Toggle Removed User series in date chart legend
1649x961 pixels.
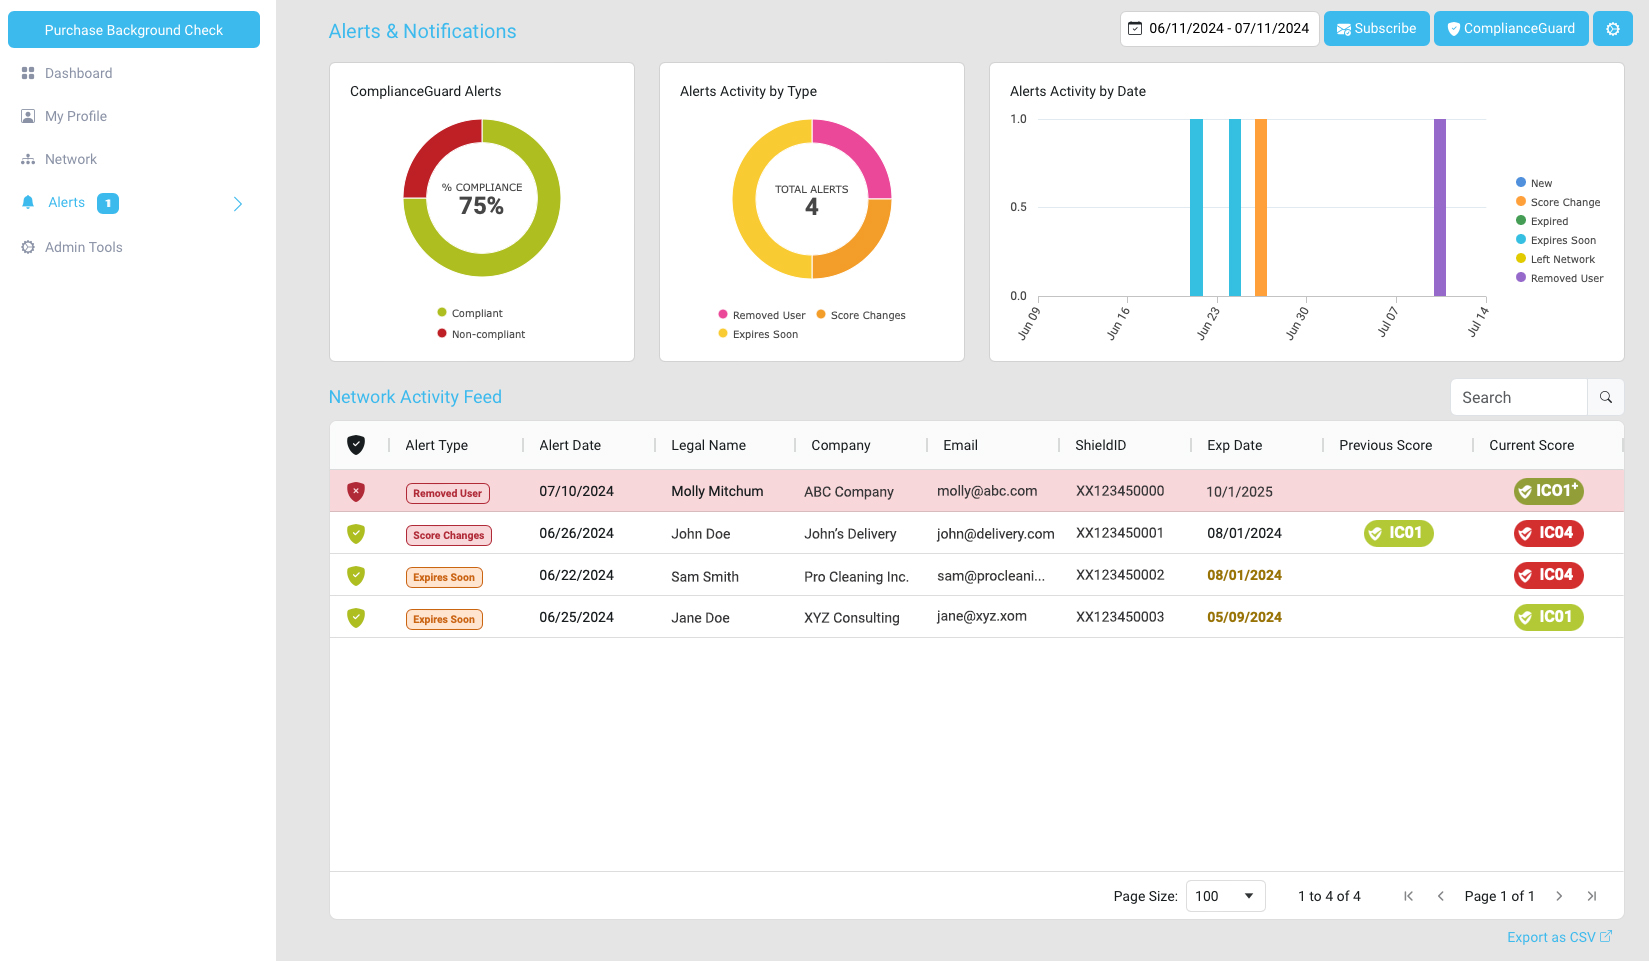(x=1560, y=278)
